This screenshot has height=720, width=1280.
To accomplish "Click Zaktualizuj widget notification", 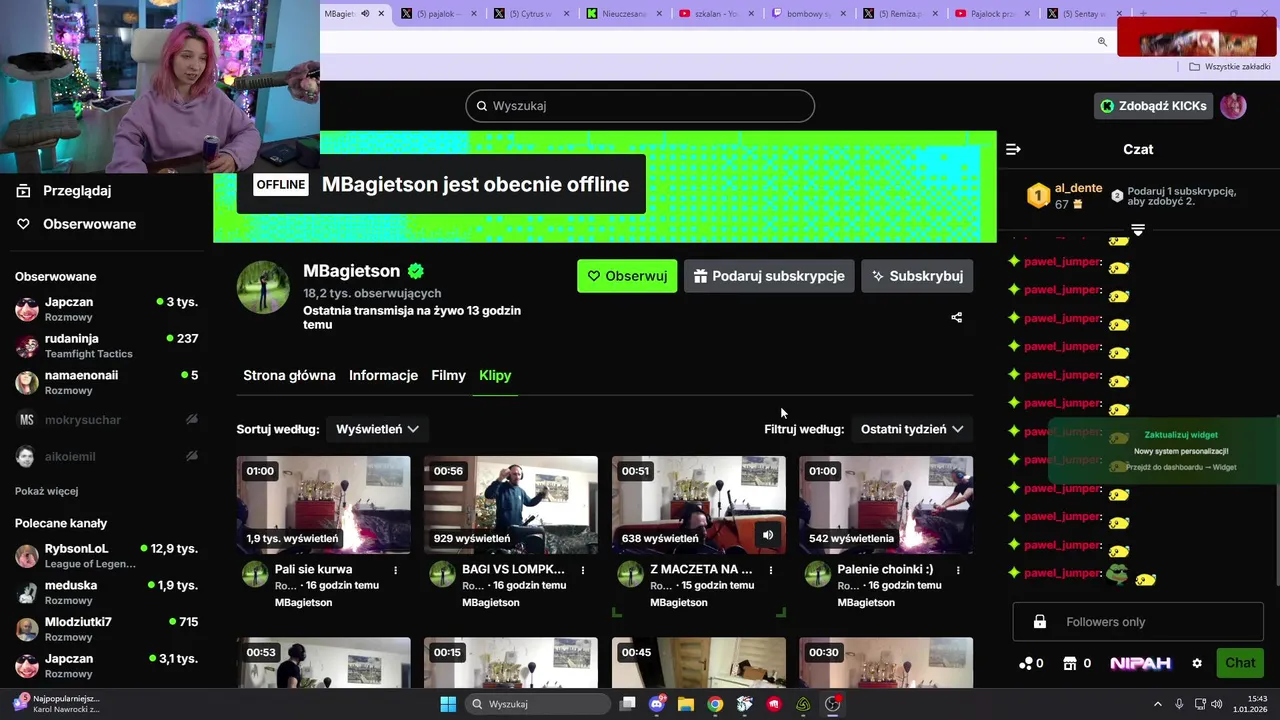I will (1181, 435).
